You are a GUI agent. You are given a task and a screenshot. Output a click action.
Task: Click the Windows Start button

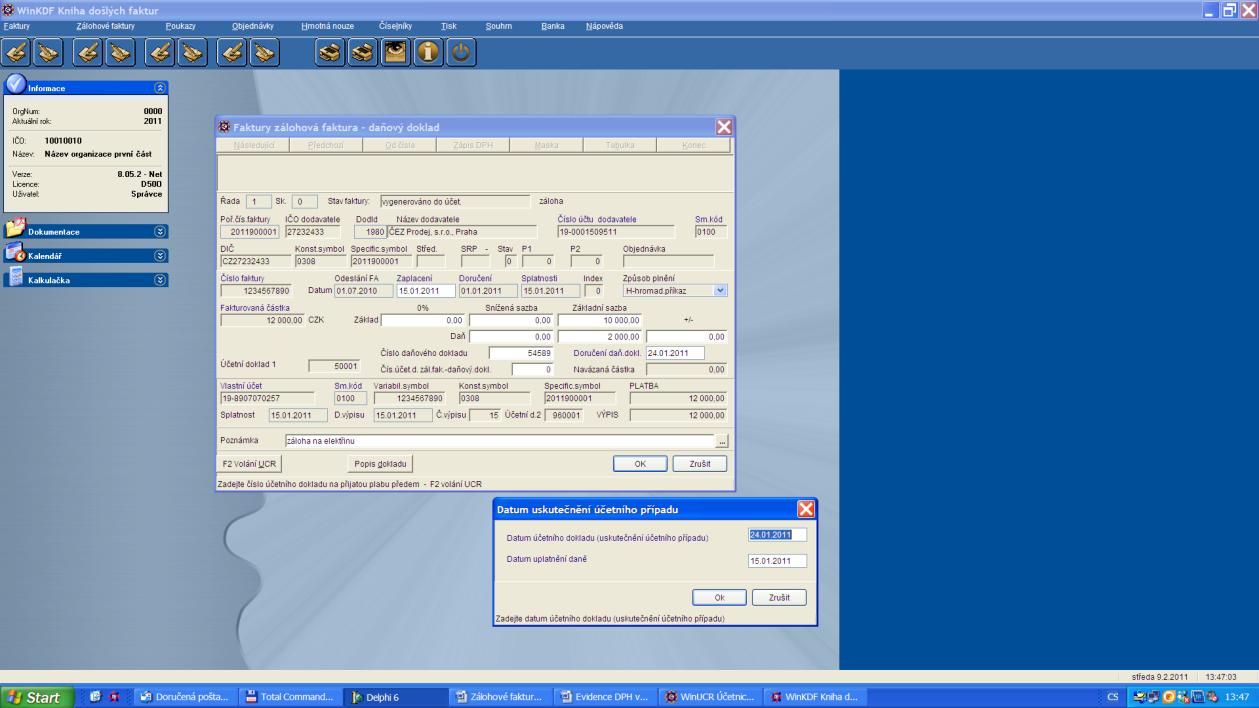point(37,697)
